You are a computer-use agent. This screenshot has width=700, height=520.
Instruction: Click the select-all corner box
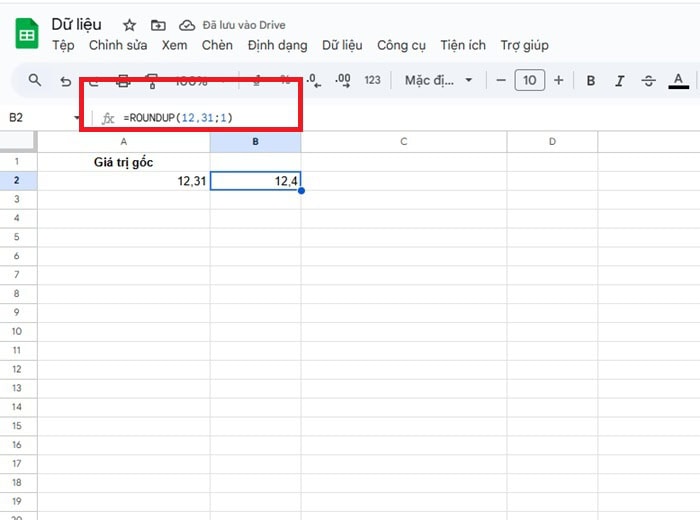[18, 142]
